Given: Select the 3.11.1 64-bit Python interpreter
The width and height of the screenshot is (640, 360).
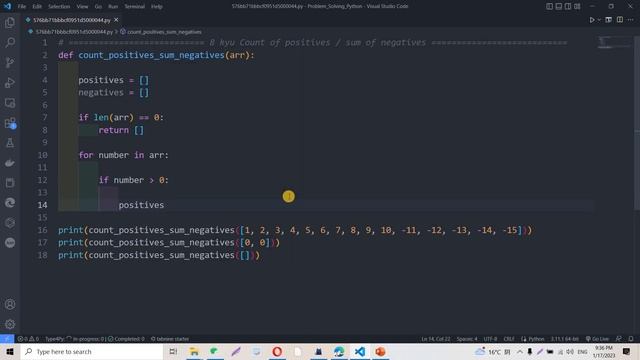Looking at the screenshot, I should (x=564, y=339).
